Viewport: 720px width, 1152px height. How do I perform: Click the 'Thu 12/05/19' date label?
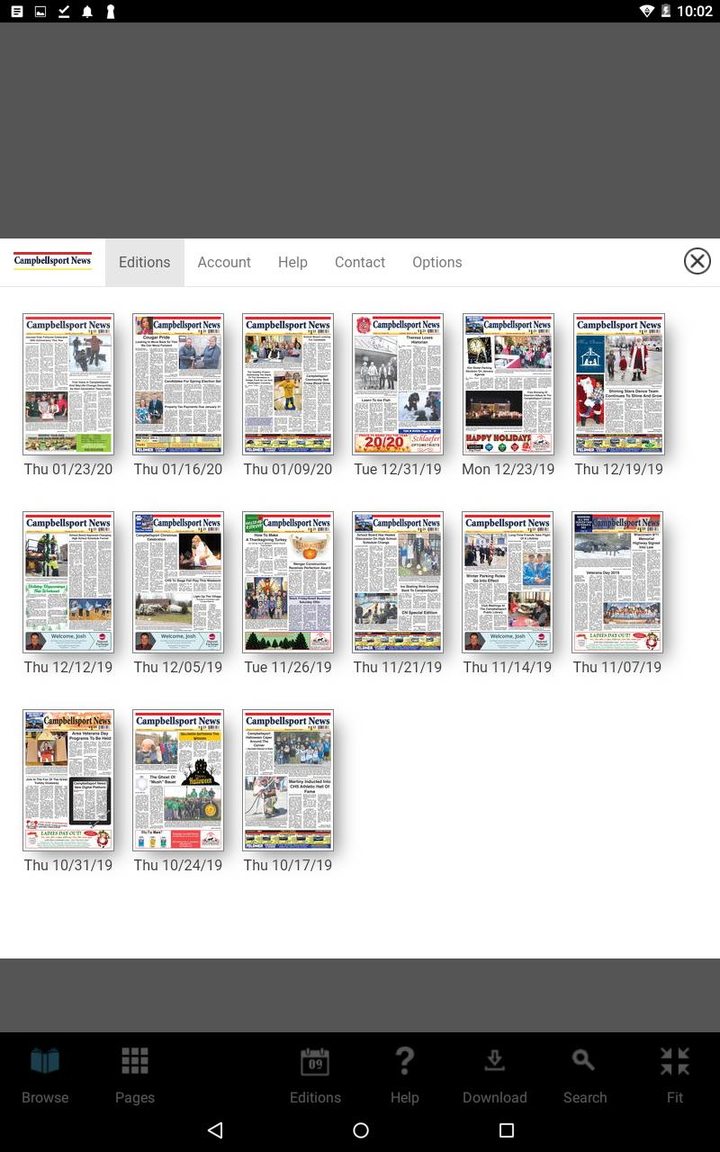[178, 667]
